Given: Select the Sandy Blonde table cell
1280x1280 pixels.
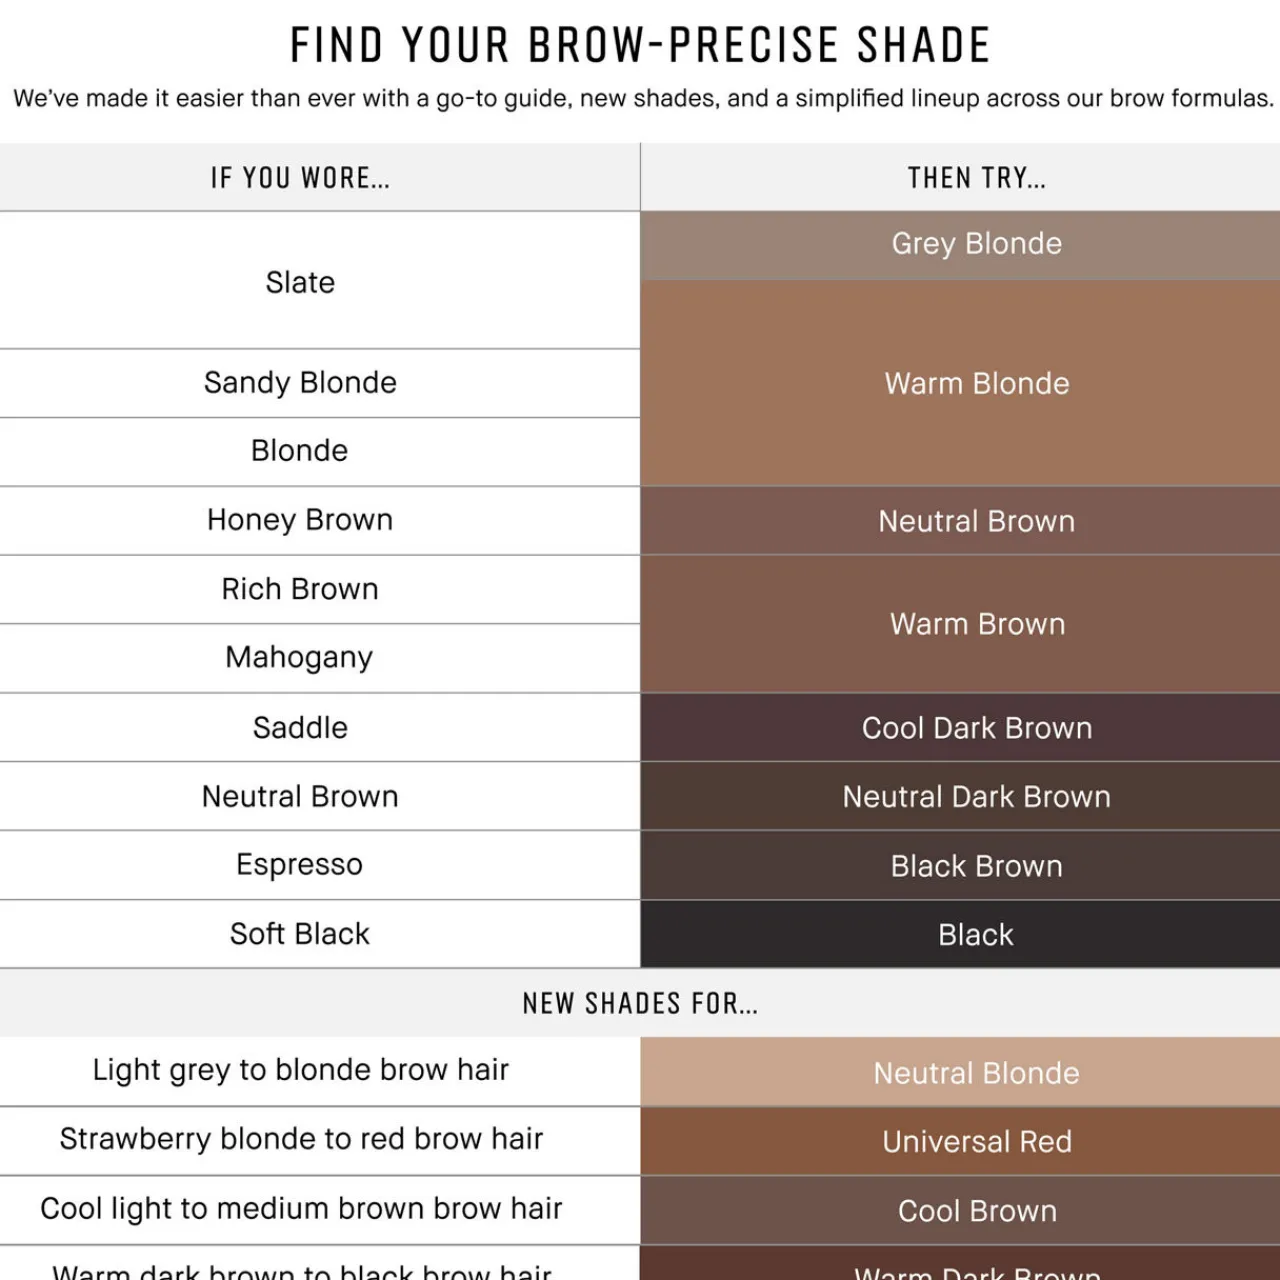Looking at the screenshot, I should point(300,383).
